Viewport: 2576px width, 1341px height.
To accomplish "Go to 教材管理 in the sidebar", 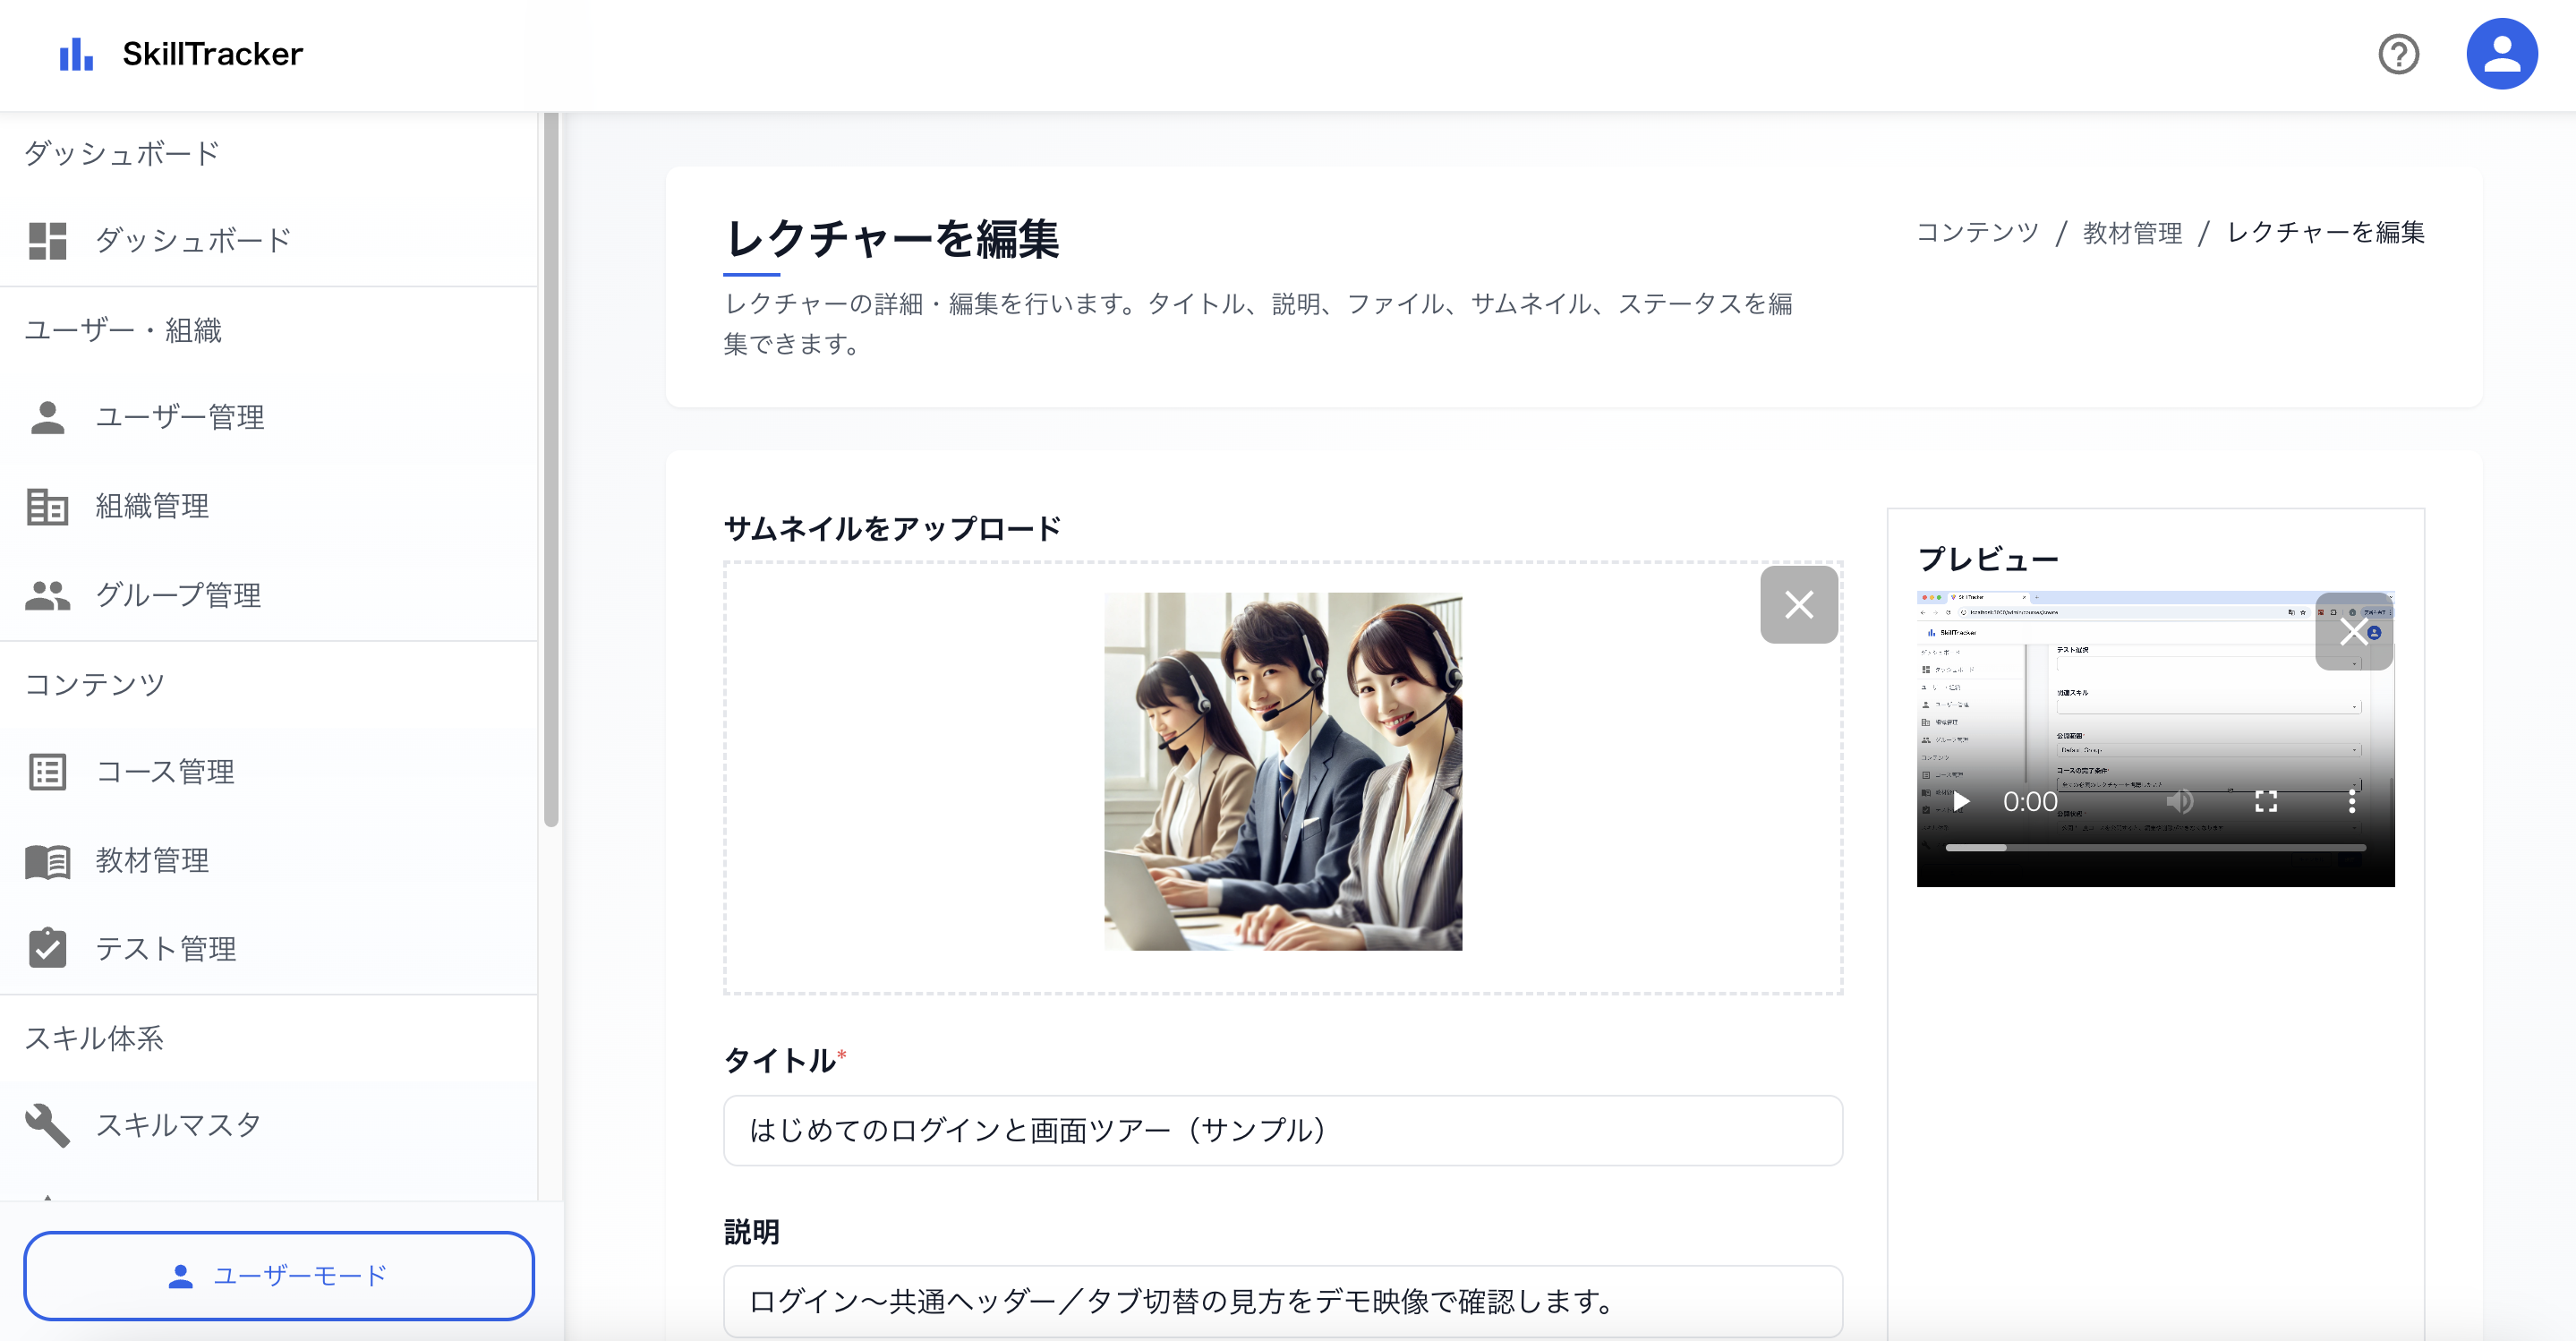I will click(x=152, y=861).
